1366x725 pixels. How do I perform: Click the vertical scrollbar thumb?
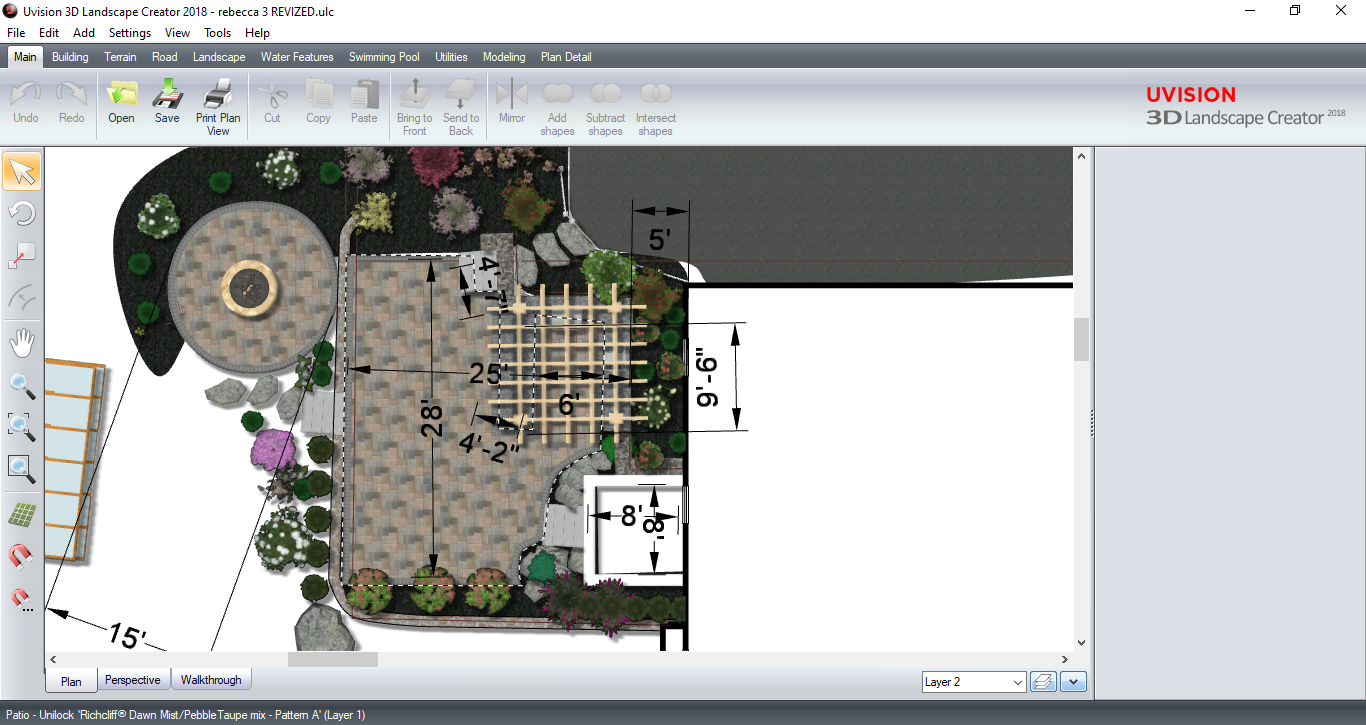point(1081,339)
